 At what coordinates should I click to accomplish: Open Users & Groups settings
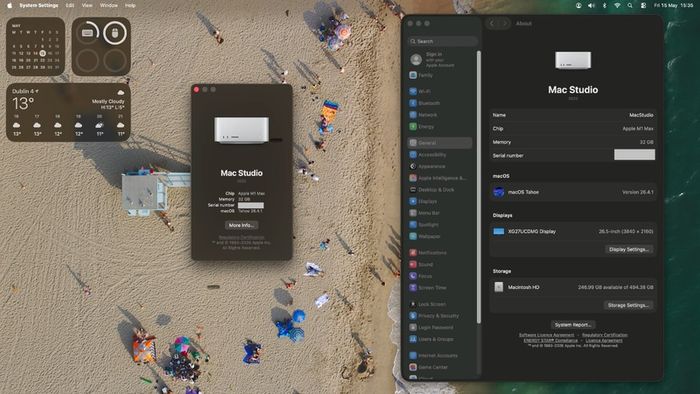pos(440,339)
